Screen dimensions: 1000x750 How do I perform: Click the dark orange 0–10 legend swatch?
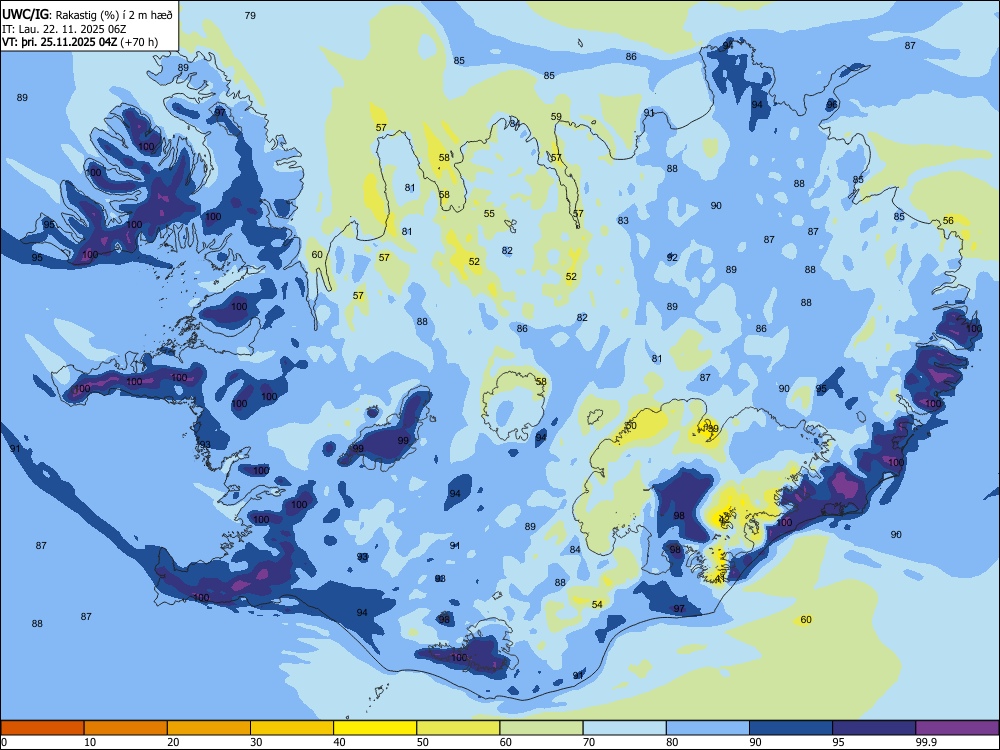click(42, 728)
